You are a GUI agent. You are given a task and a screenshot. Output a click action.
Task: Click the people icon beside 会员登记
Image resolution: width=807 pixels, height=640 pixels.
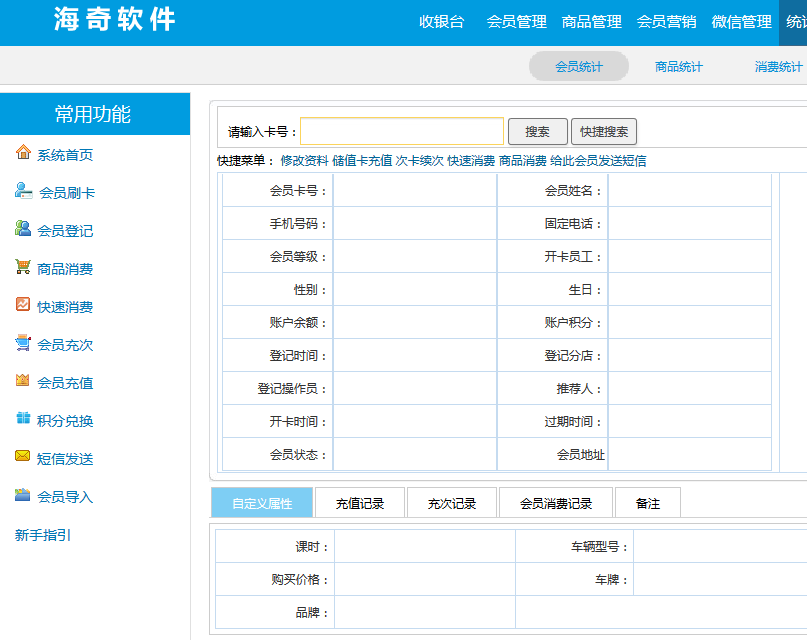click(23, 229)
